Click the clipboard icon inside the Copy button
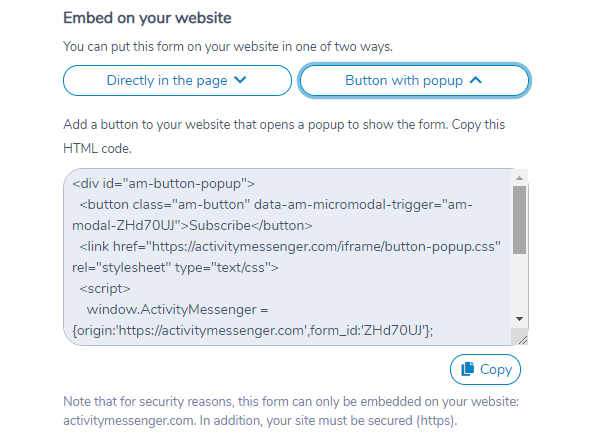 [468, 369]
